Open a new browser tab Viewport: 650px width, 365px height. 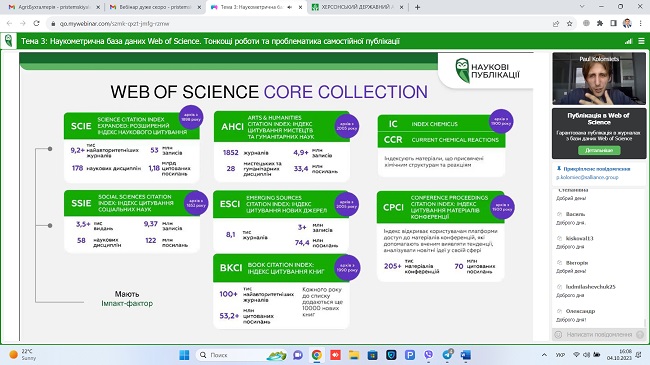click(417, 7)
